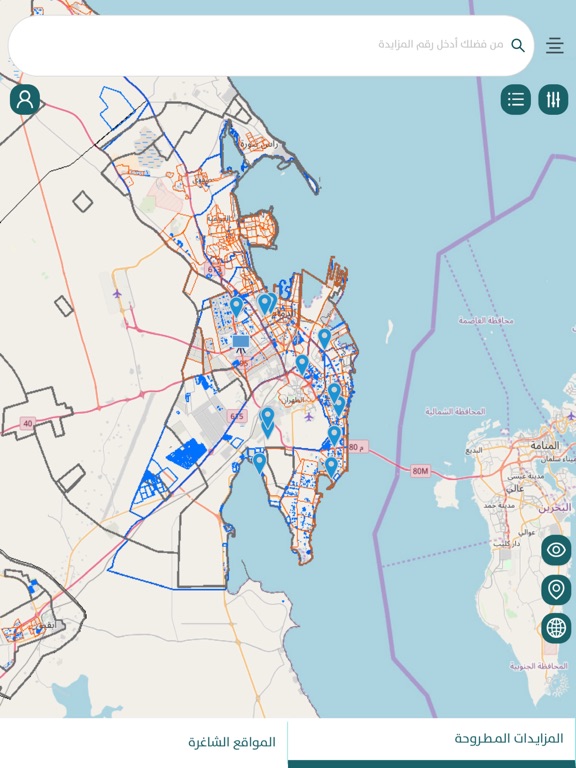
Task: Click the search magnifier icon
Action: [518, 46]
